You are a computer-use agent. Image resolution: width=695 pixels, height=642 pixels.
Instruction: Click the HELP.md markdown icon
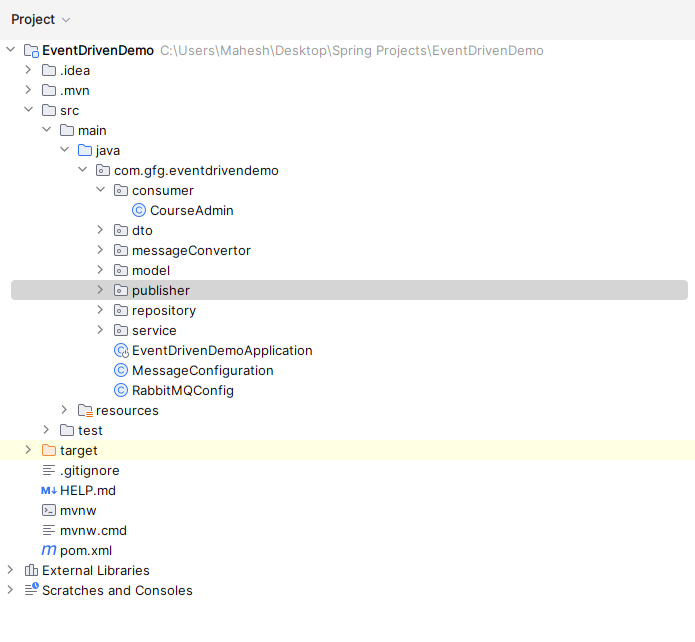[x=49, y=490]
